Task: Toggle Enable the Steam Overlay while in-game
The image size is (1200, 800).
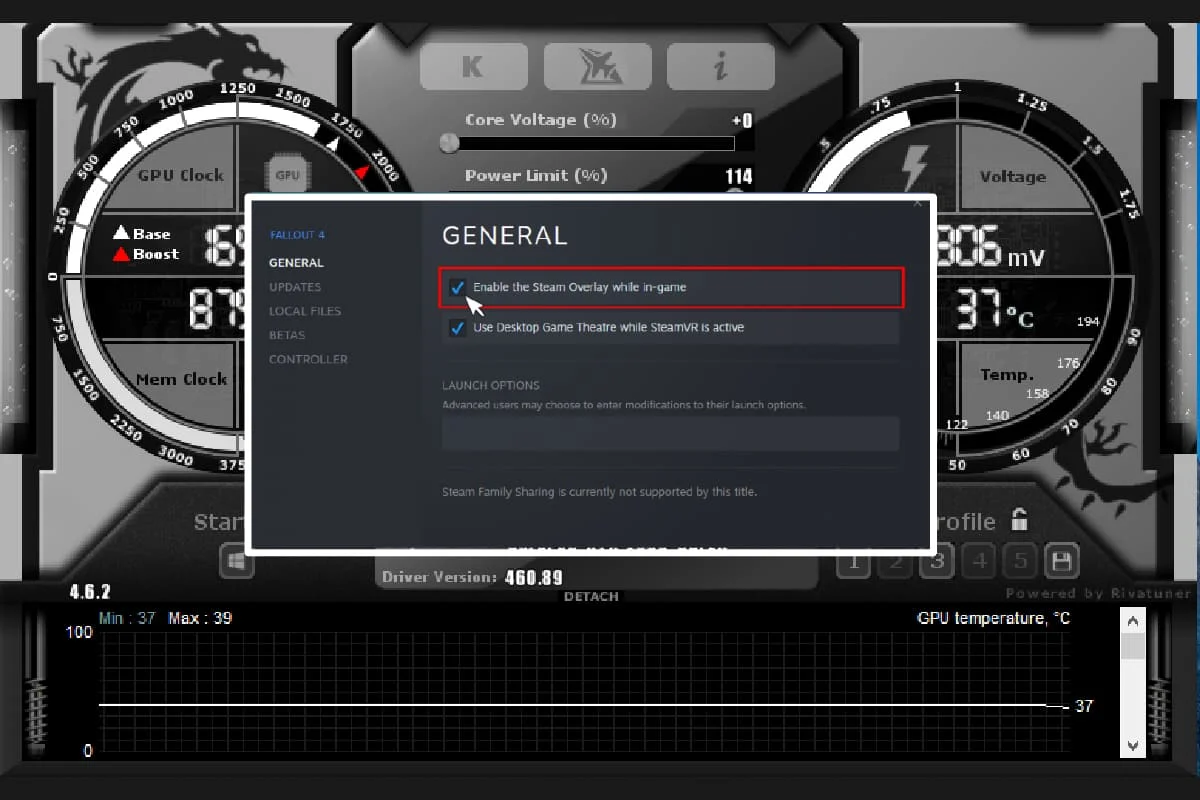Action: [x=458, y=287]
